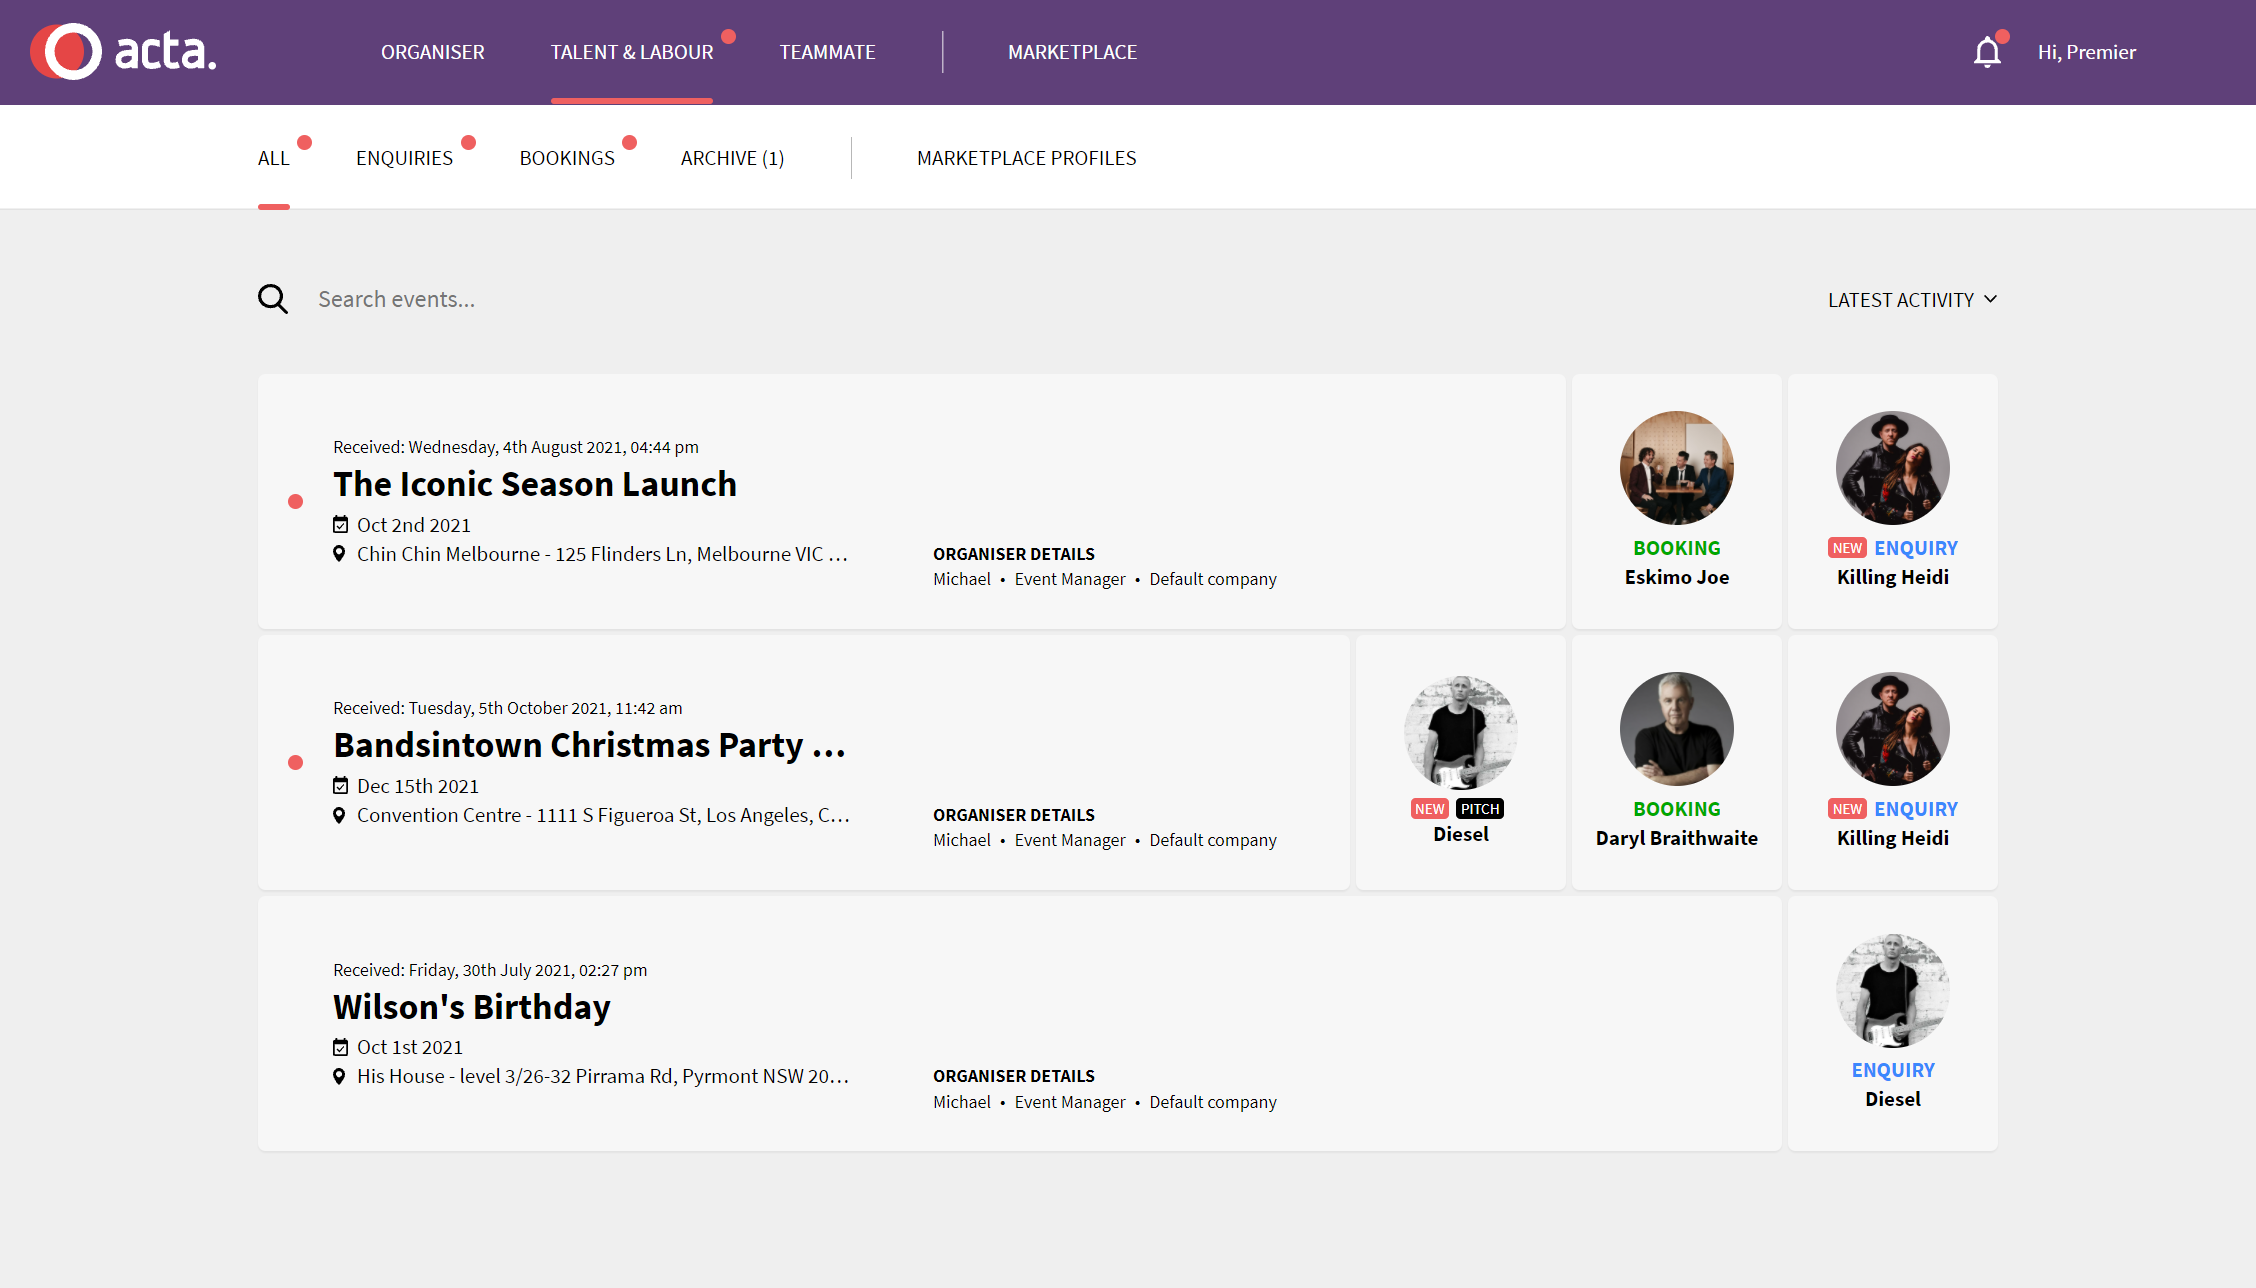Click 'Michael • Event Manager' in Bandsintown row
This screenshot has width=2256, height=1288.
click(x=1029, y=840)
